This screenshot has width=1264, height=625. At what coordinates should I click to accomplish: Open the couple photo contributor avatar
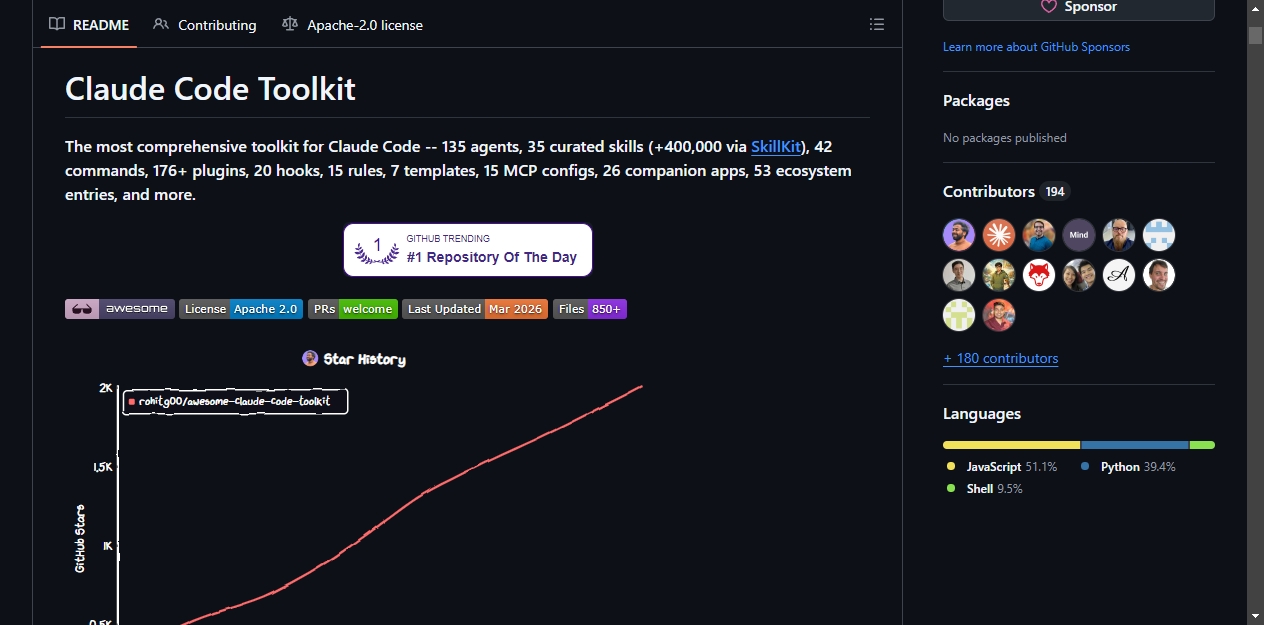(1079, 275)
